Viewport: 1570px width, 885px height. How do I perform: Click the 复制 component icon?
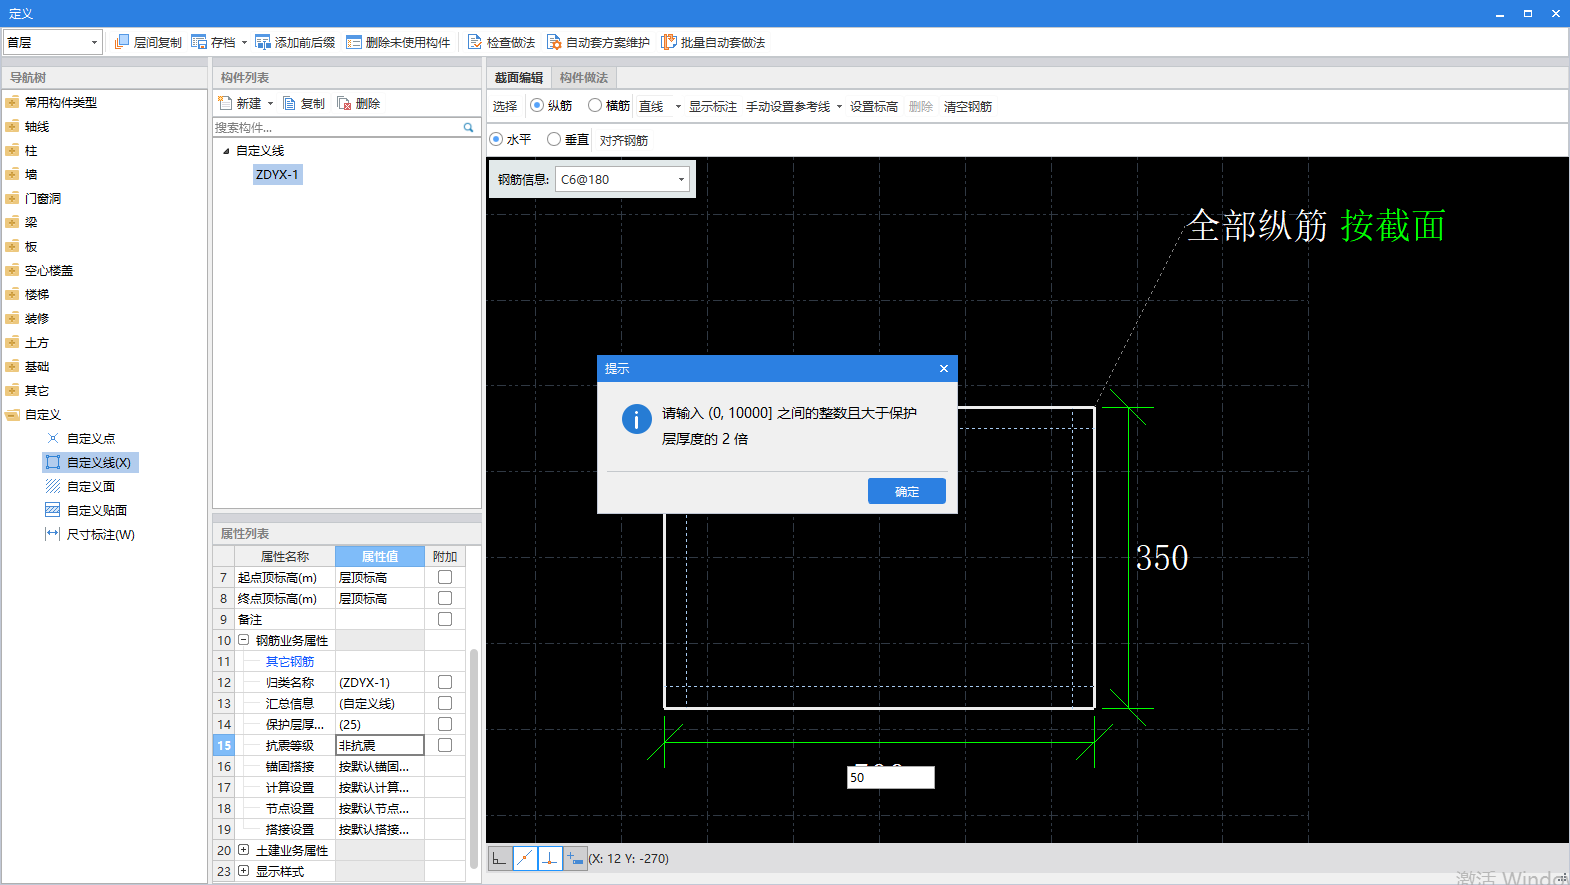(289, 103)
